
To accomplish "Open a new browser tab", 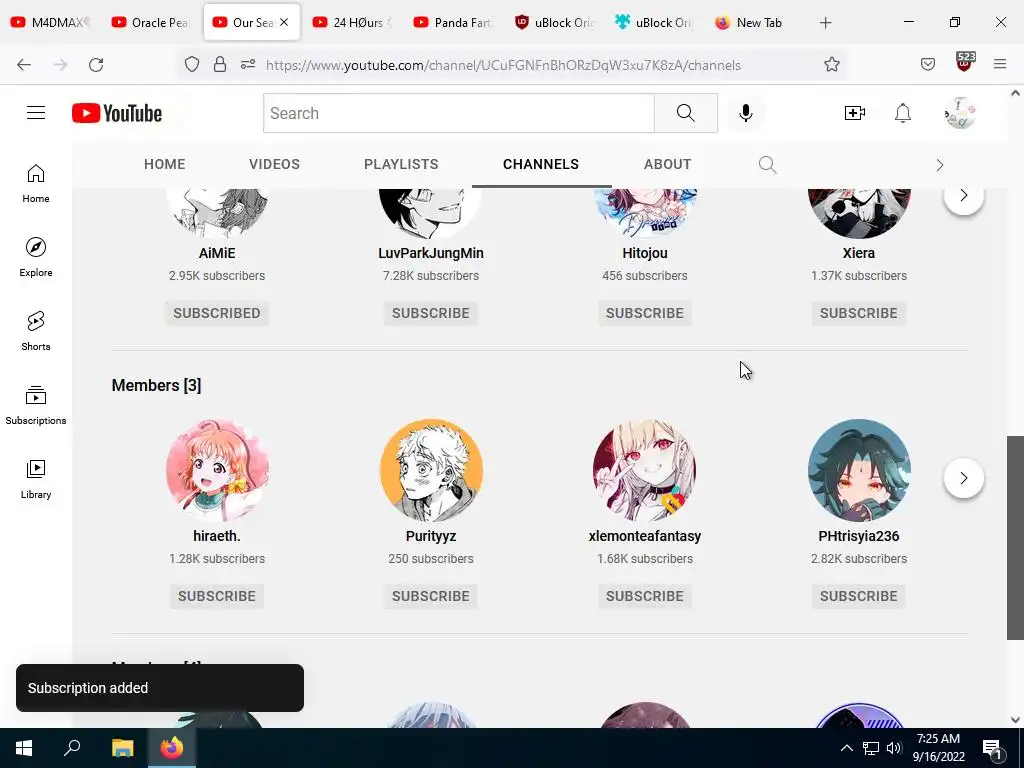I will 825,23.
